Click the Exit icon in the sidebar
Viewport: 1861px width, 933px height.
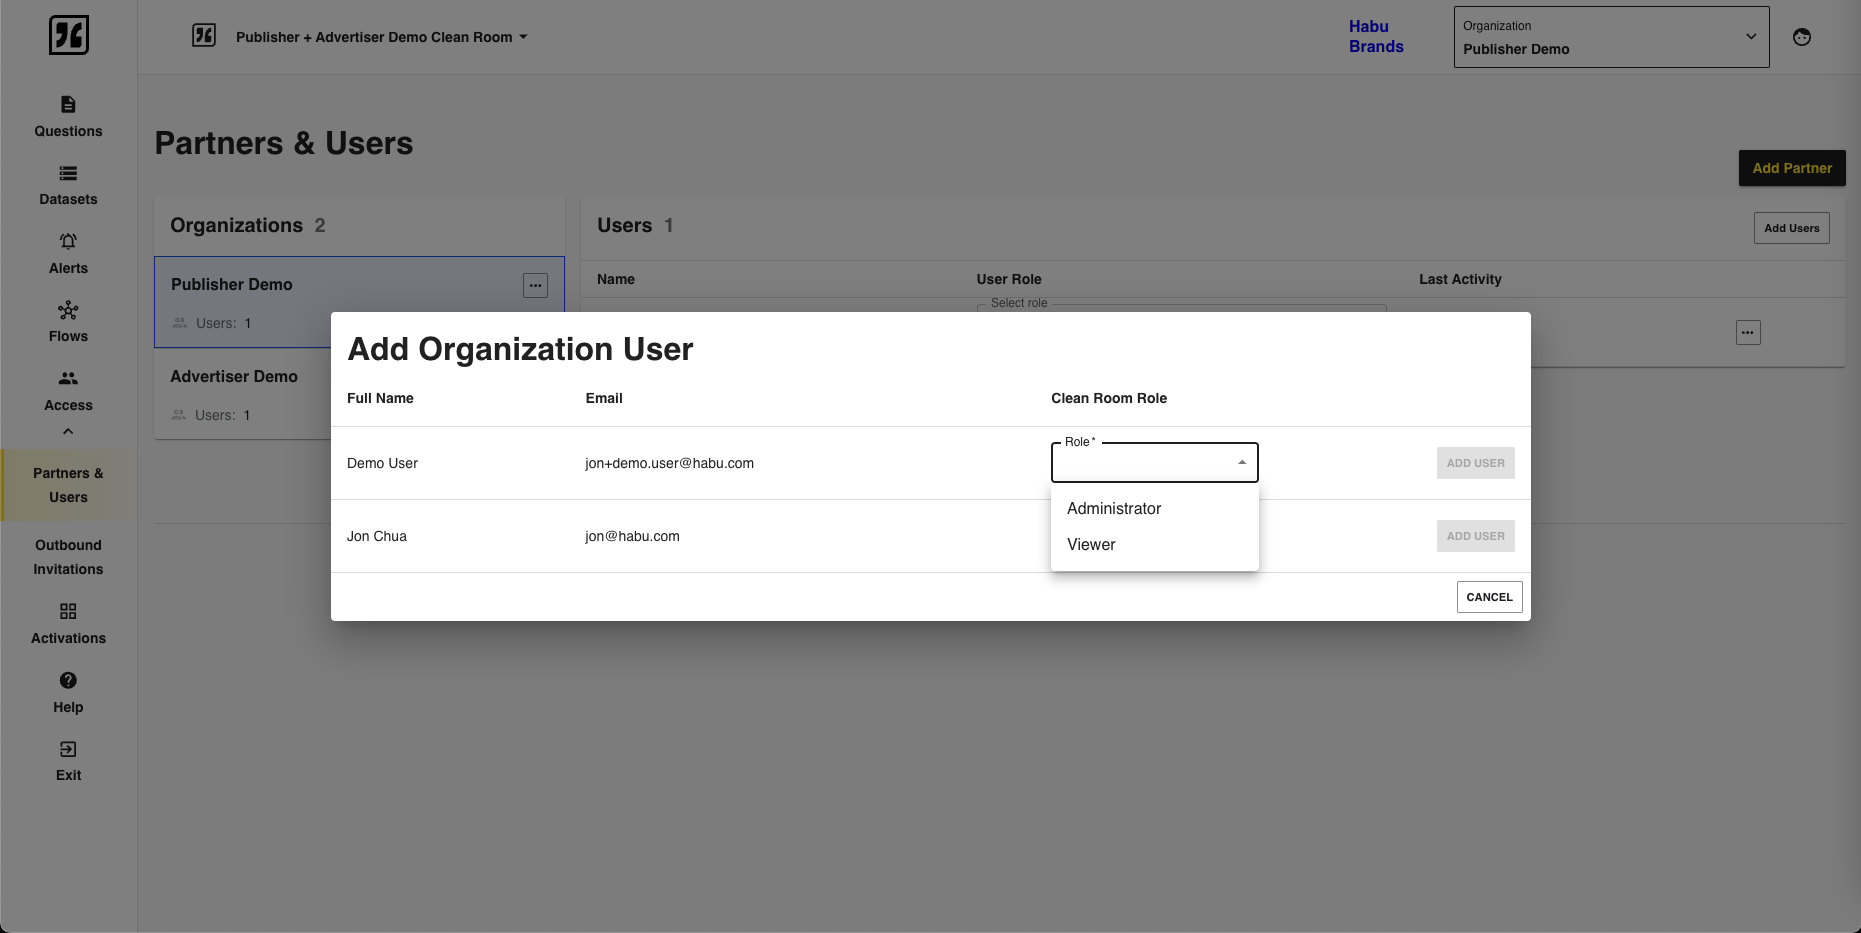click(x=68, y=749)
